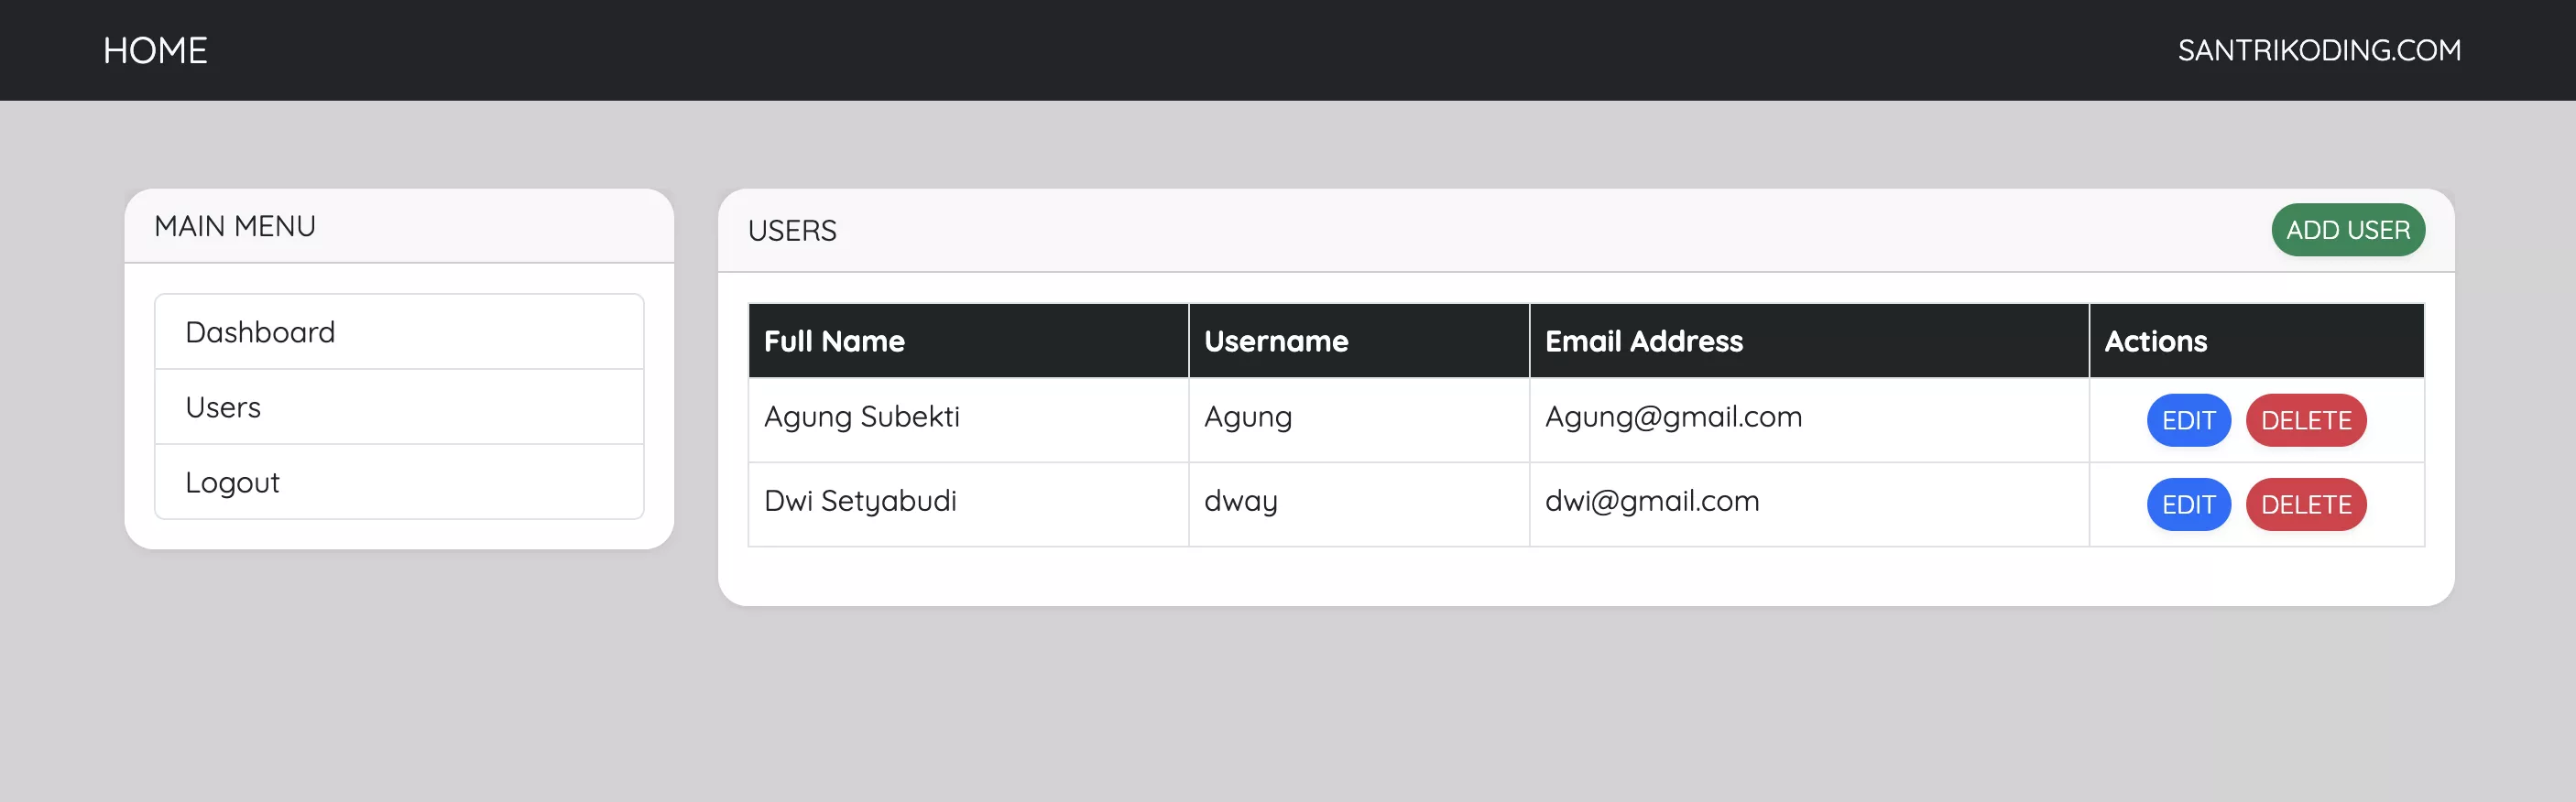Image resolution: width=2576 pixels, height=802 pixels.
Task: Edit the Dwi Setyabudi user row
Action: point(2188,504)
